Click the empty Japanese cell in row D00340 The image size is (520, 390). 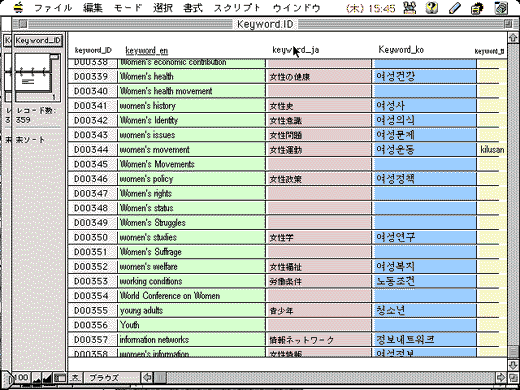click(x=319, y=91)
